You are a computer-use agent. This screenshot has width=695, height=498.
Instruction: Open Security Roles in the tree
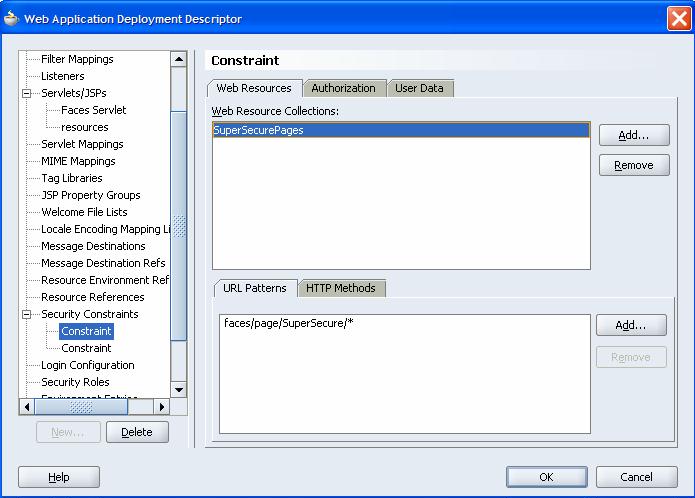click(x=75, y=382)
